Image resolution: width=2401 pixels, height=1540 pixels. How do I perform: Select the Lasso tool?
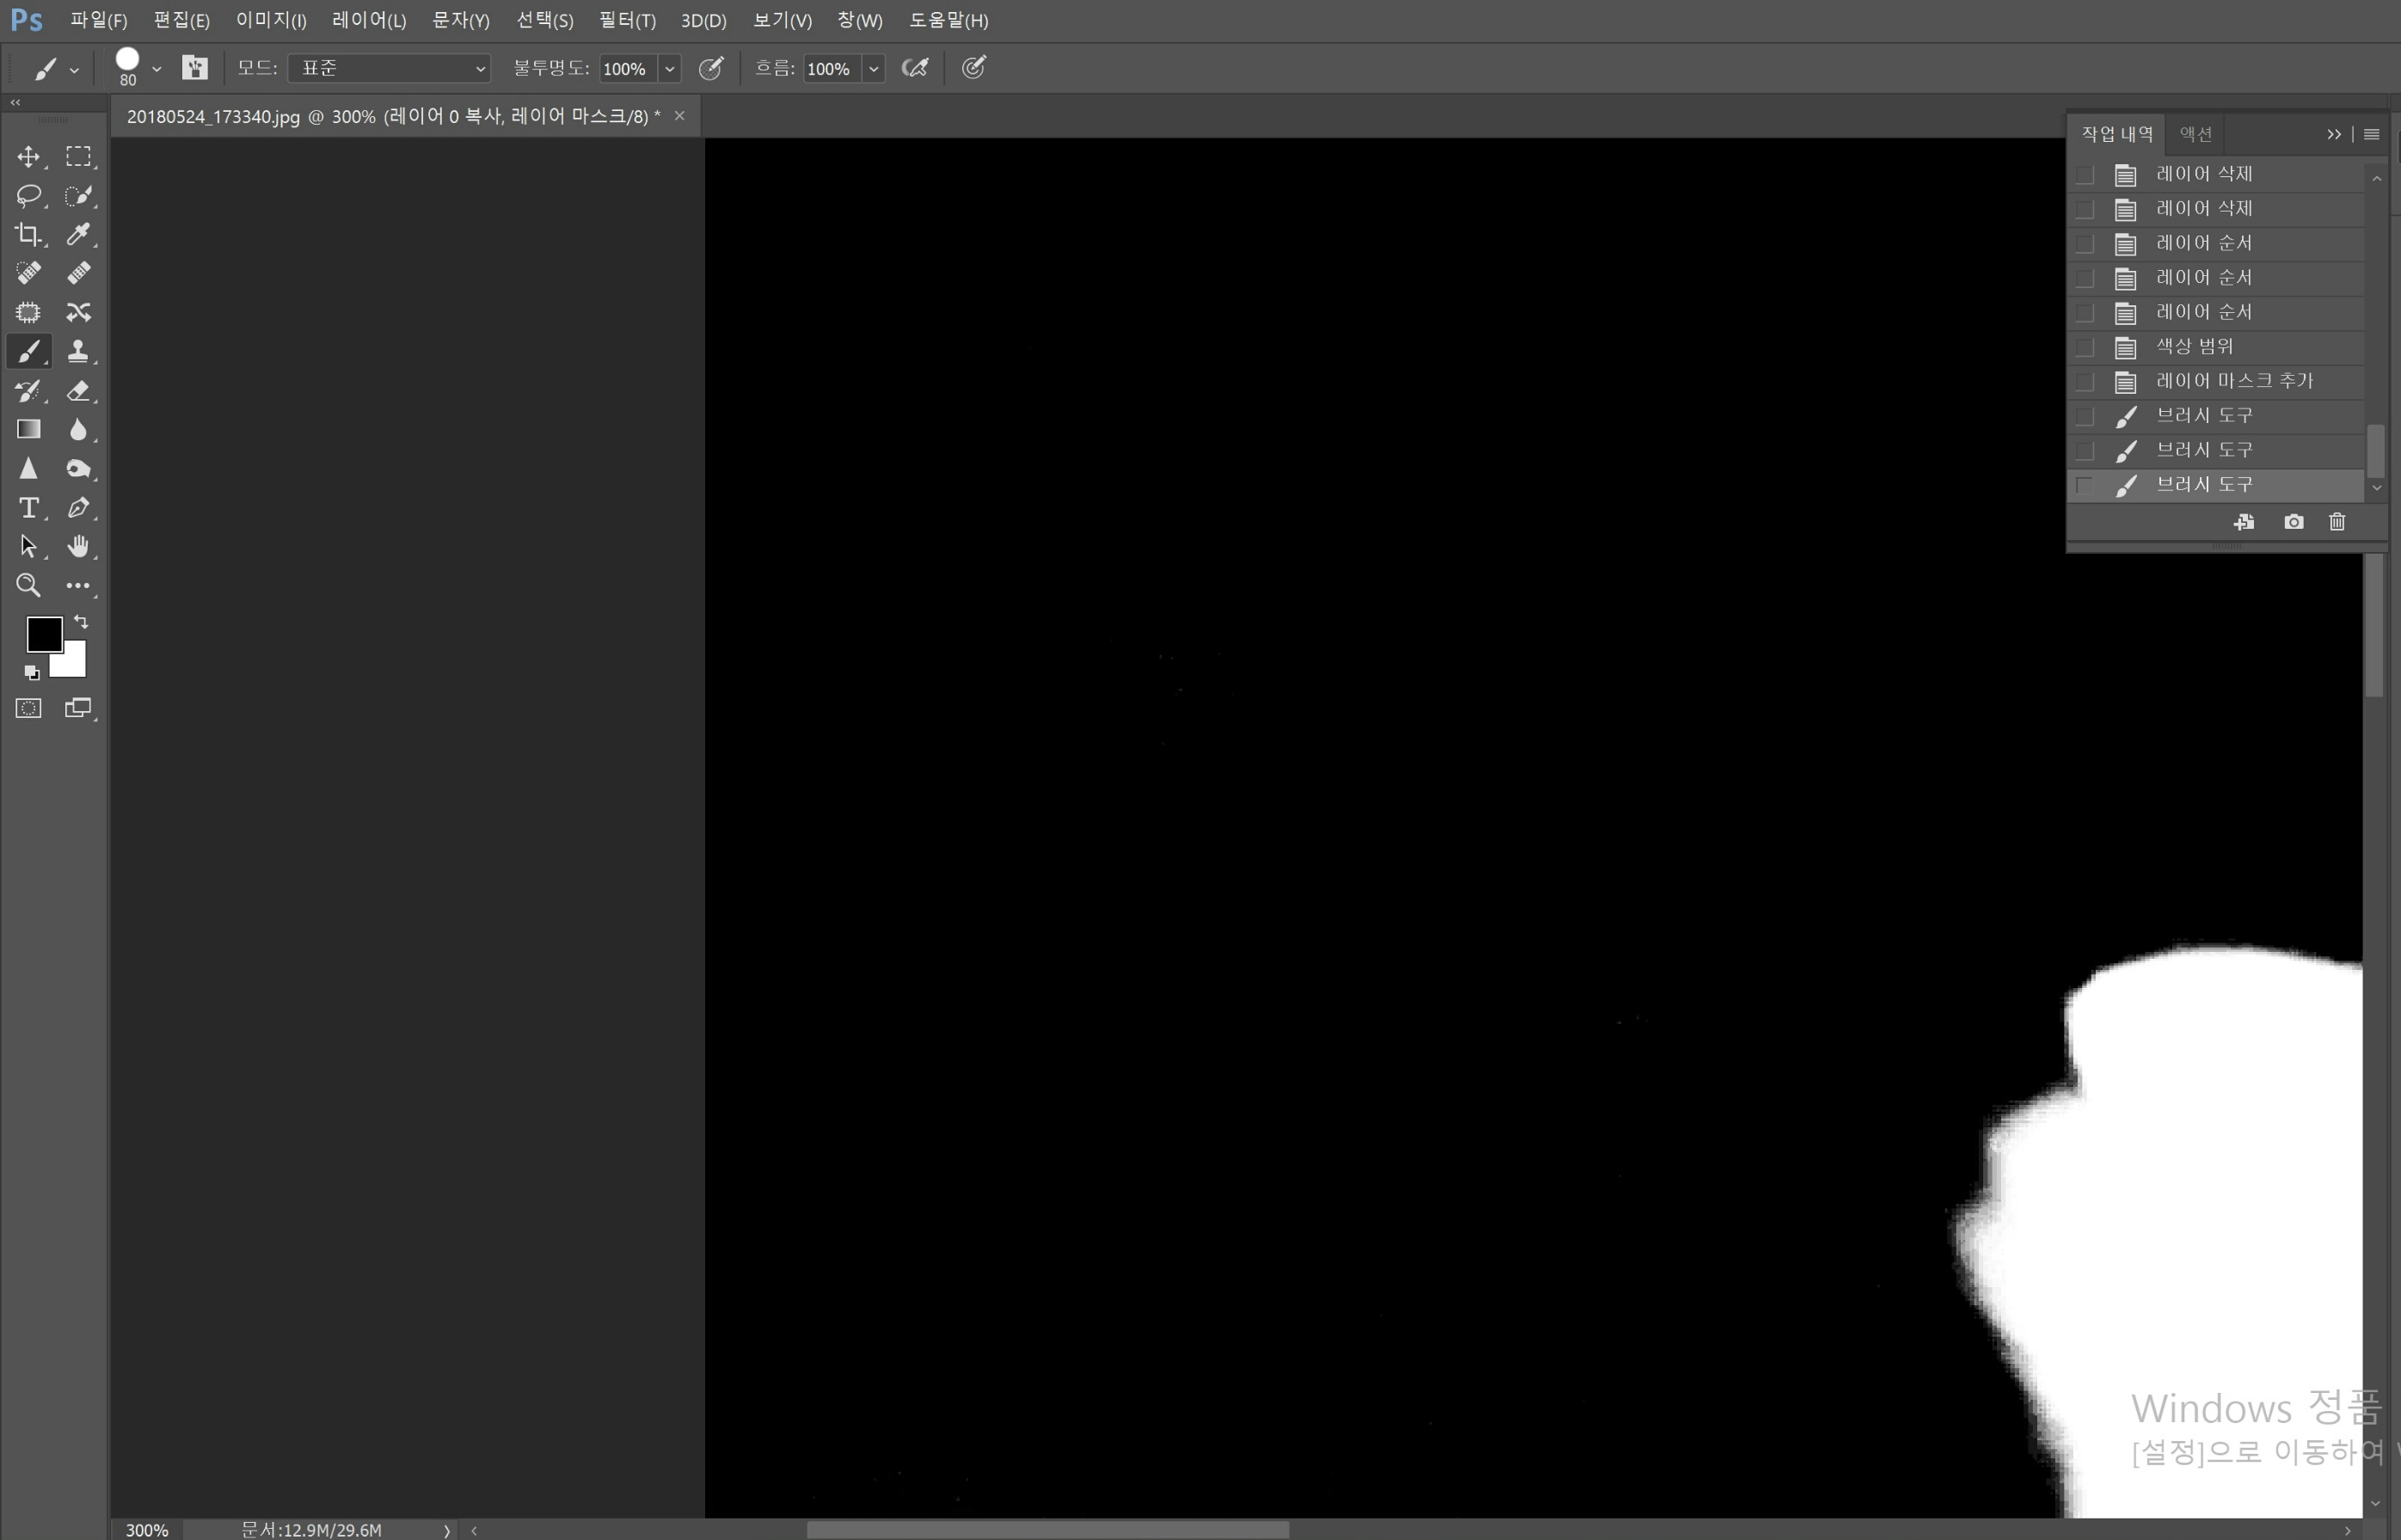click(28, 195)
